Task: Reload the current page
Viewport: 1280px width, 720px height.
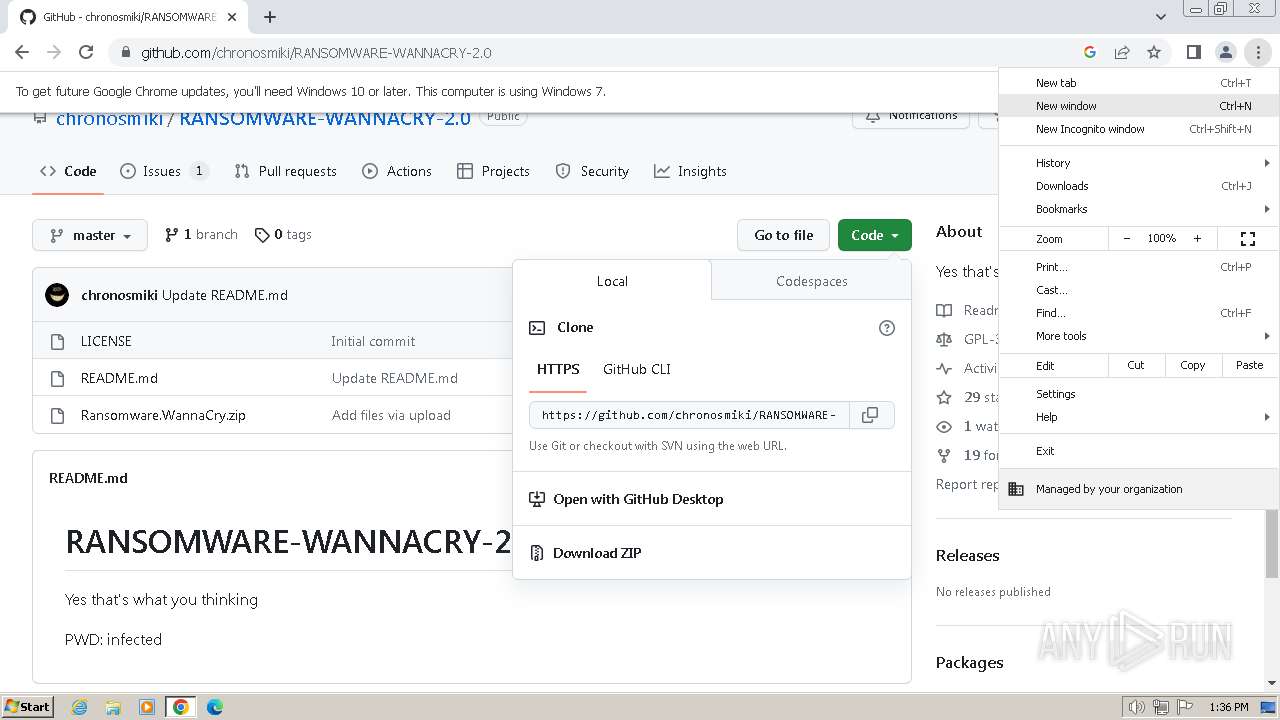Action: (x=86, y=52)
